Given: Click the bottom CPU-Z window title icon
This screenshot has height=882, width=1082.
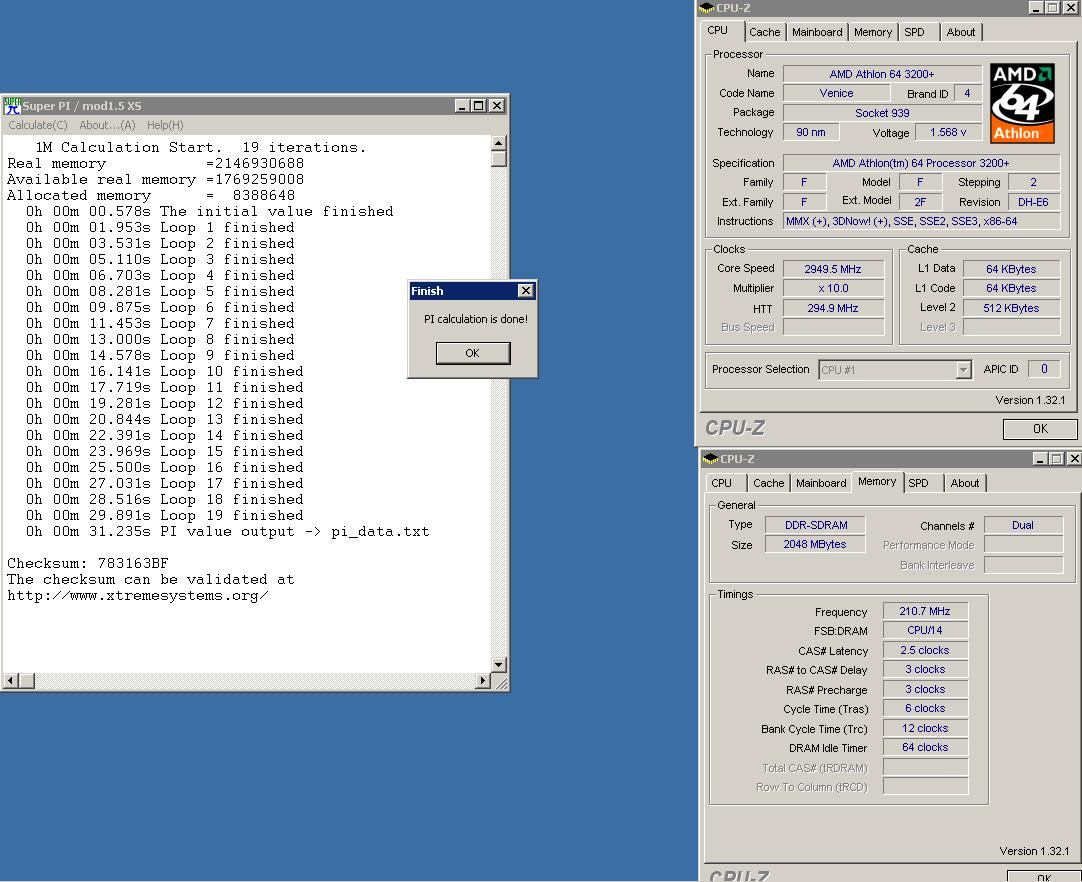Looking at the screenshot, I should pyautogui.click(x=711, y=459).
